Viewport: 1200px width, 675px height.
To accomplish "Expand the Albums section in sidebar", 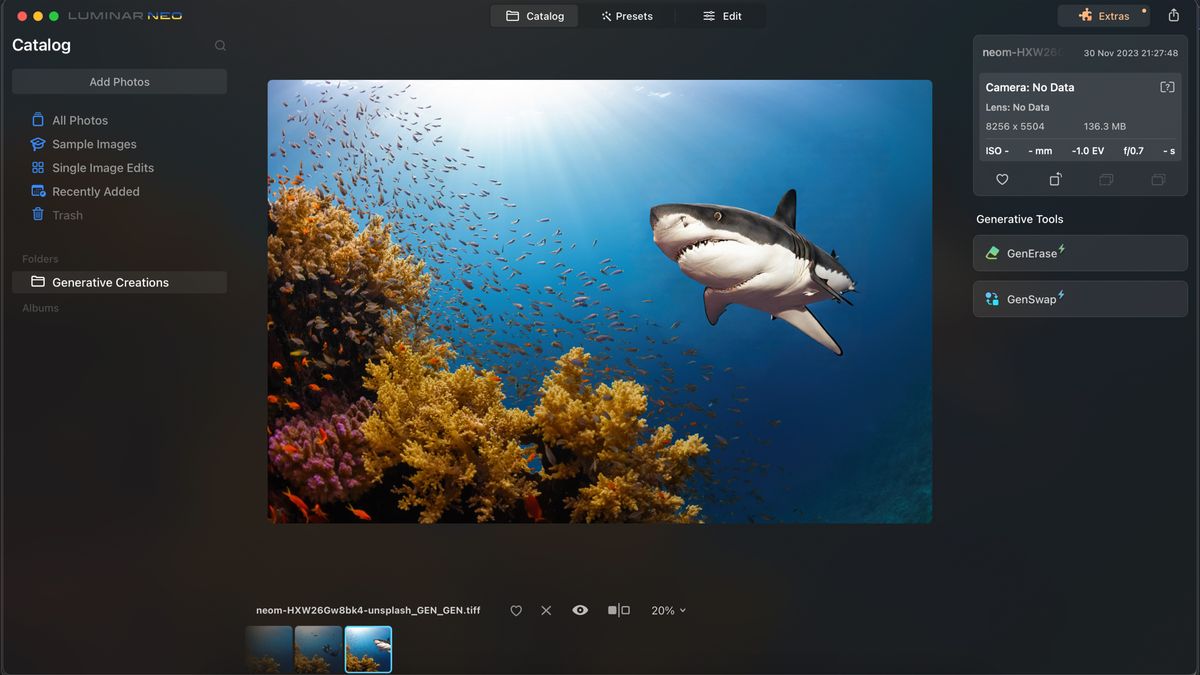I will (40, 307).
